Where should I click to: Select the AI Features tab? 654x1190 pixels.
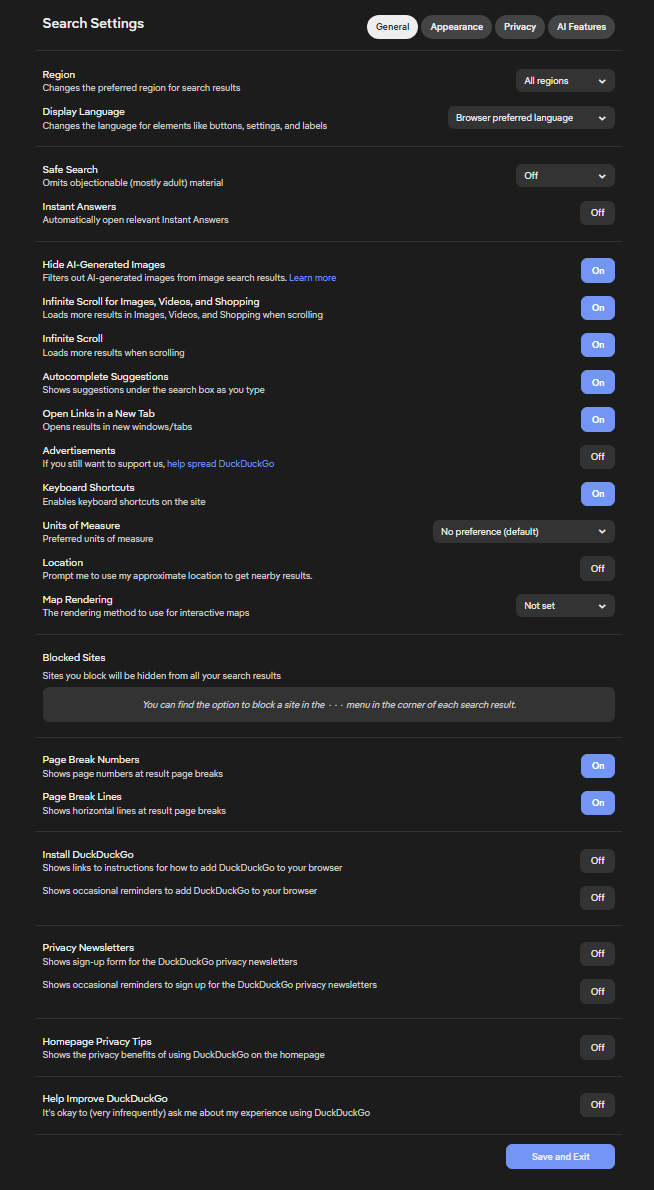click(581, 27)
